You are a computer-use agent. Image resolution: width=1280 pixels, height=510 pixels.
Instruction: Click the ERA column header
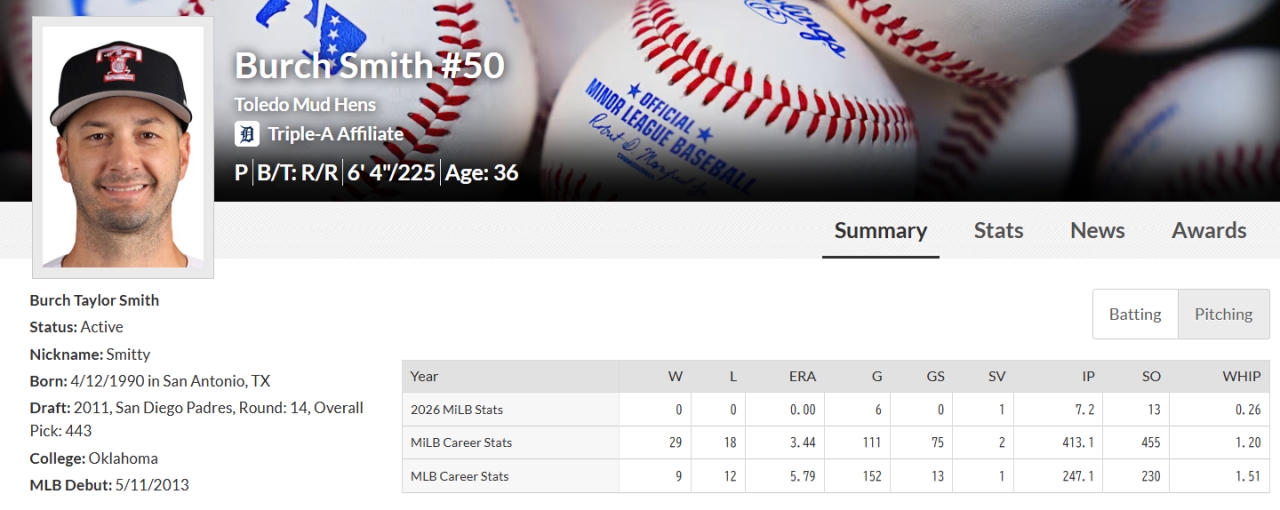pyautogui.click(x=802, y=376)
